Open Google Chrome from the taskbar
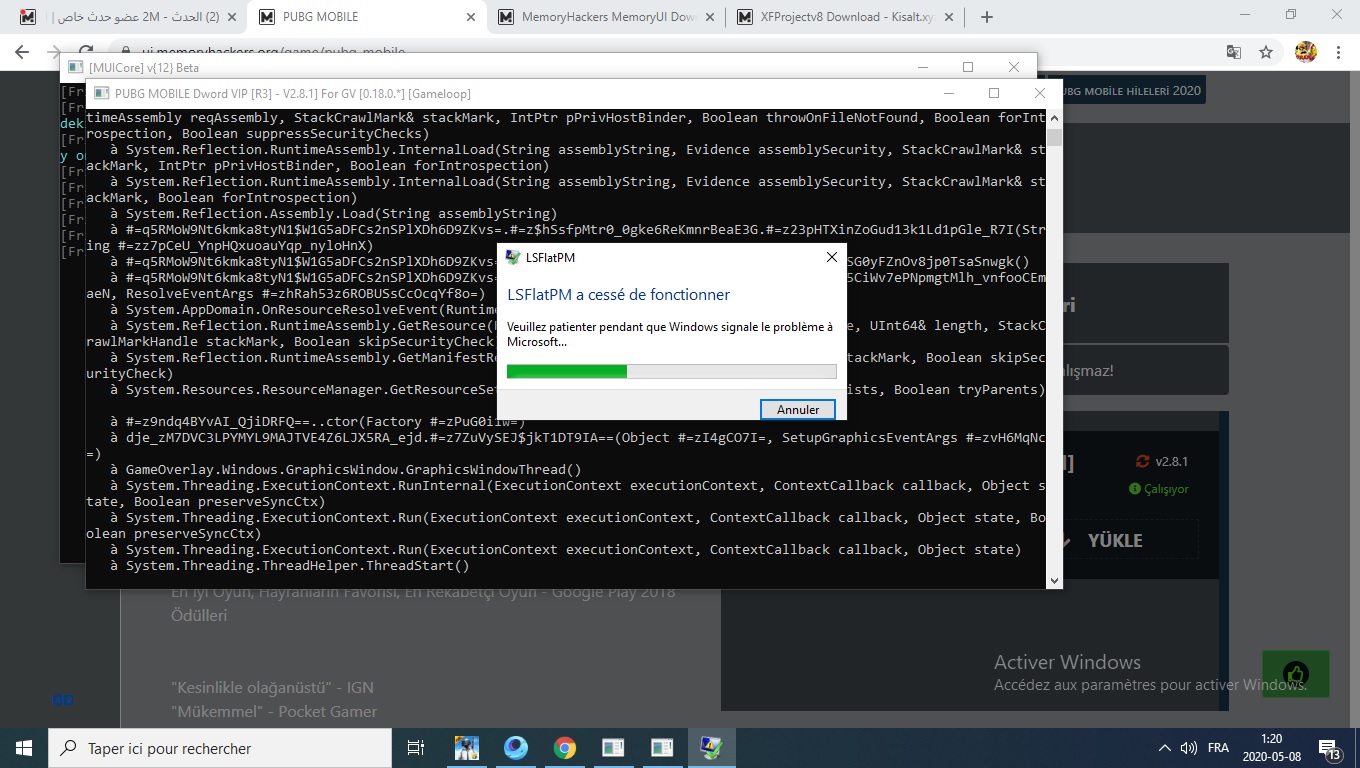1360x768 pixels. pos(565,748)
